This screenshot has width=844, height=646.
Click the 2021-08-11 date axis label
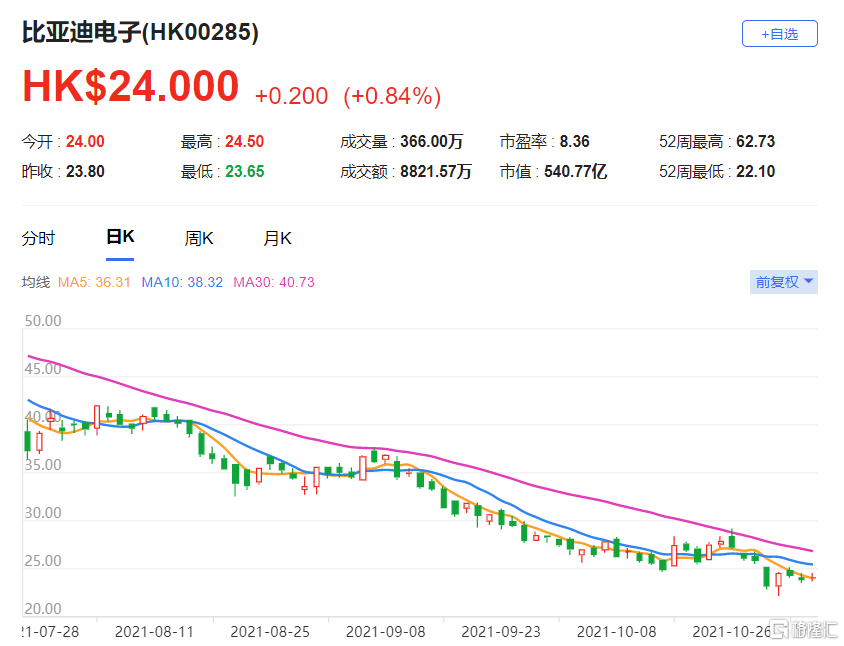(x=154, y=631)
